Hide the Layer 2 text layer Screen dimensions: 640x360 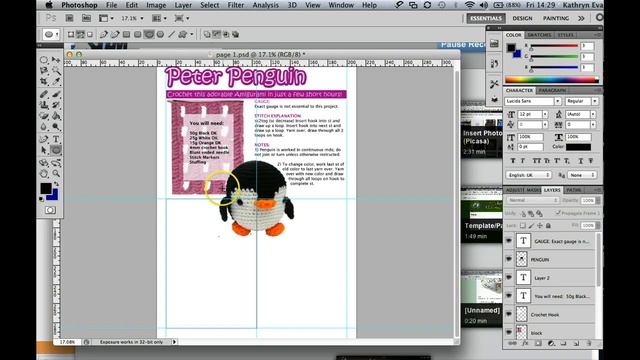(509, 278)
